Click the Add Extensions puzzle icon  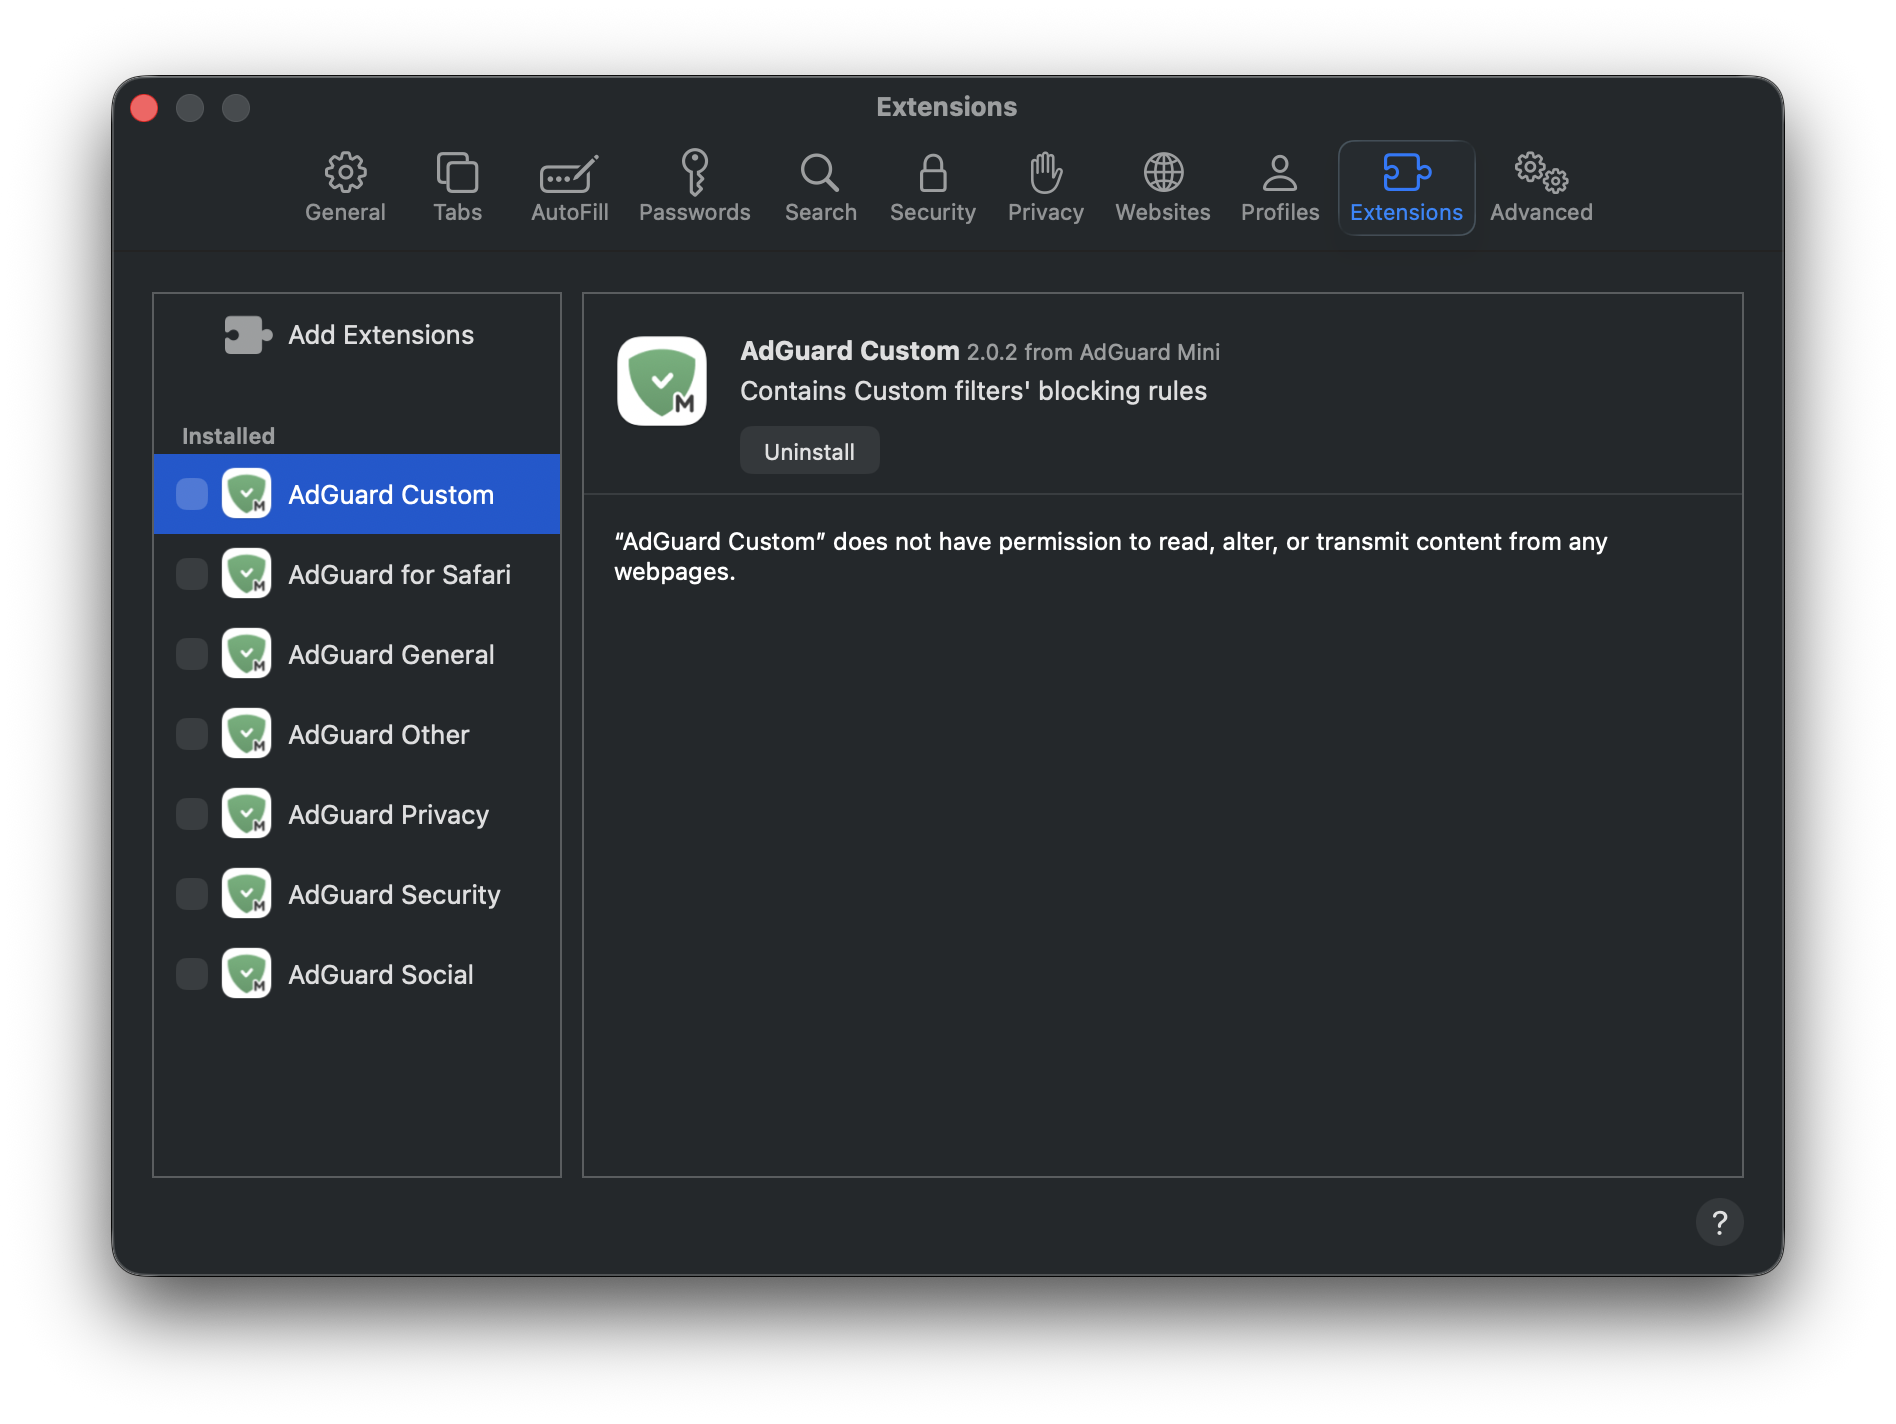(x=246, y=334)
